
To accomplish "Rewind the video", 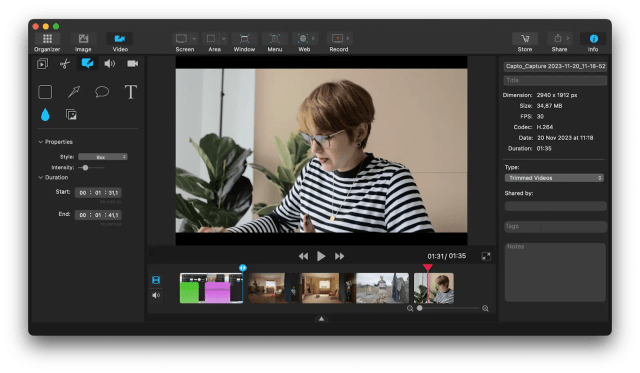I will pos(303,256).
